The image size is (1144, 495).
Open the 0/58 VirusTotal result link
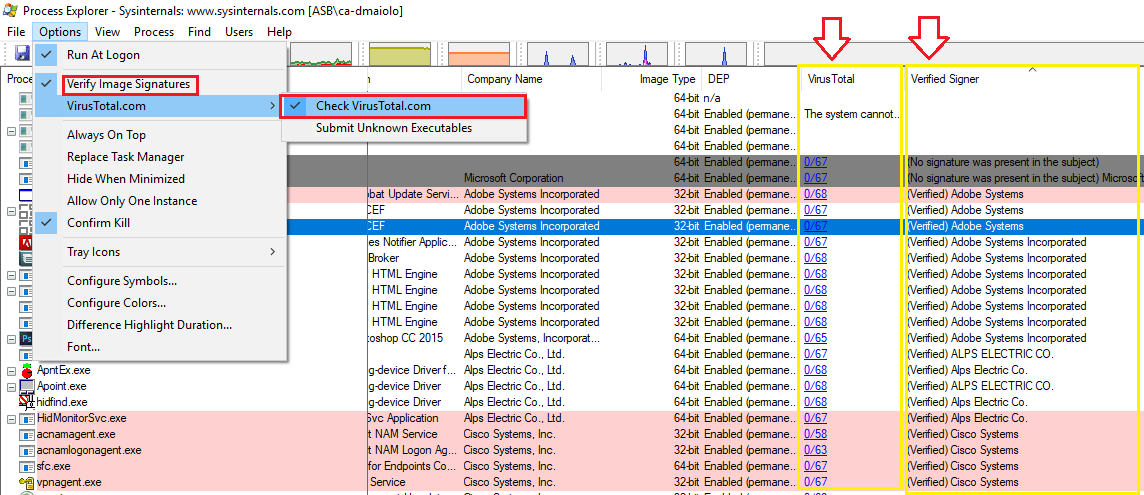tap(815, 434)
